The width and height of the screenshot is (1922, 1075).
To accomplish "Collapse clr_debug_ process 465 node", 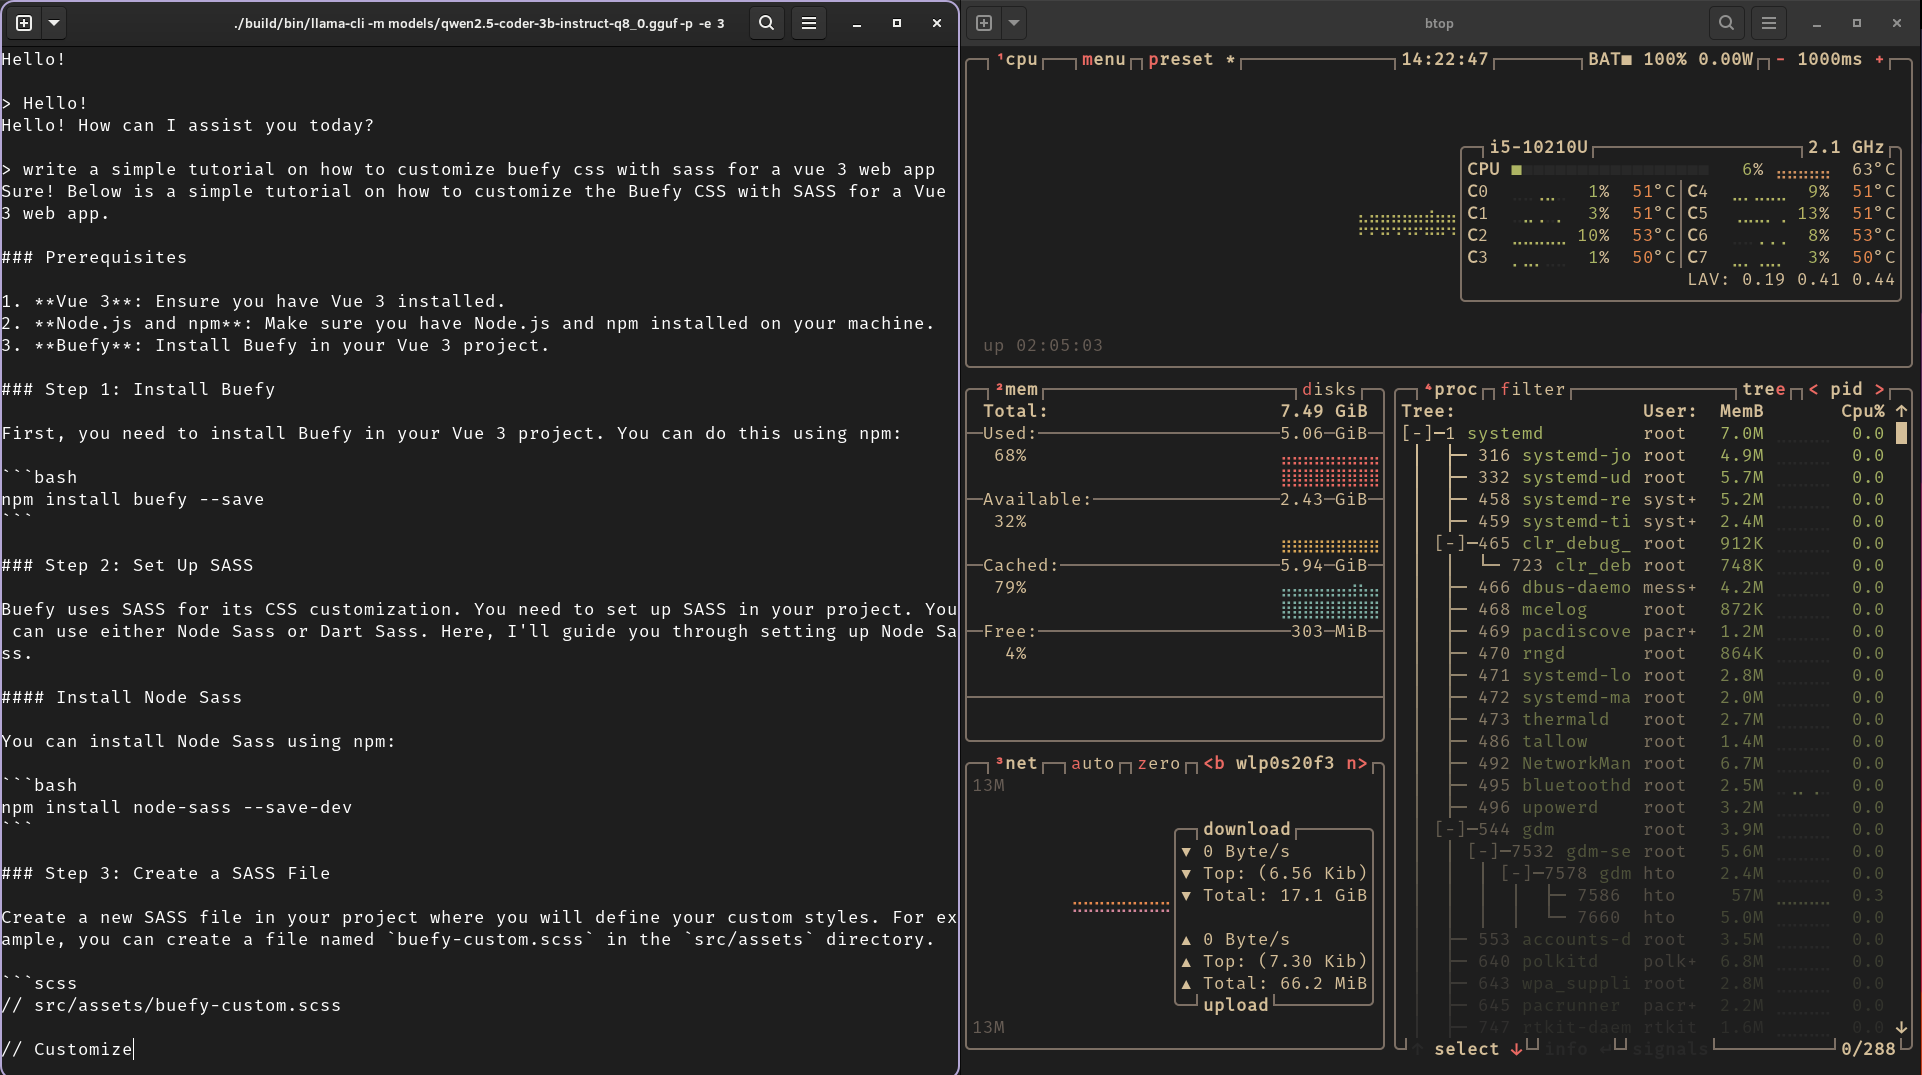I will [x=1450, y=543].
